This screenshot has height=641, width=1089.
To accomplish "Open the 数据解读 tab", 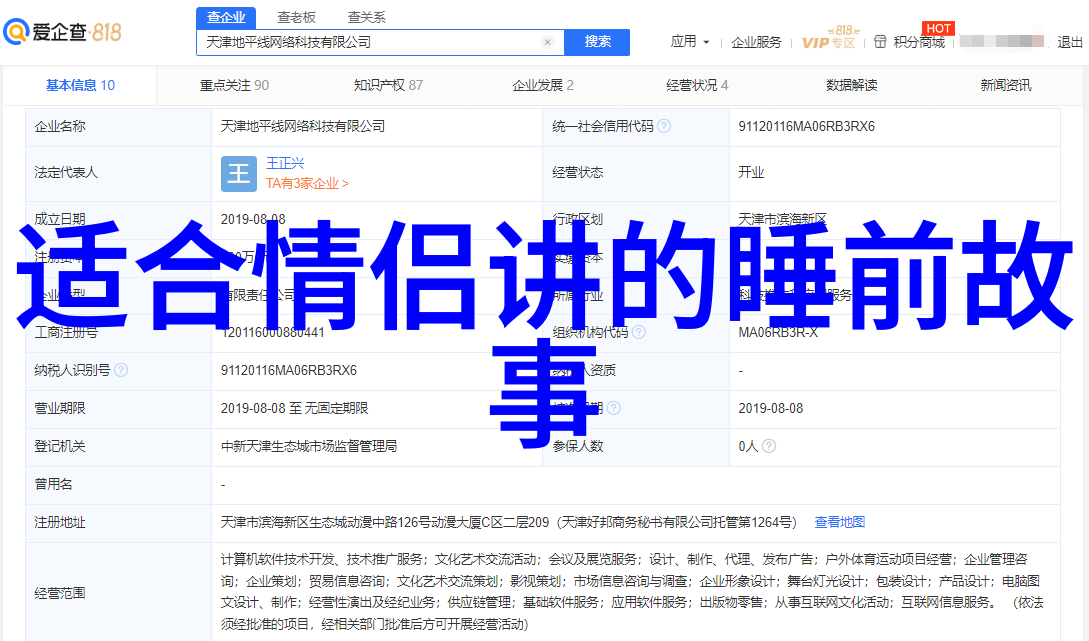I will click(851, 85).
